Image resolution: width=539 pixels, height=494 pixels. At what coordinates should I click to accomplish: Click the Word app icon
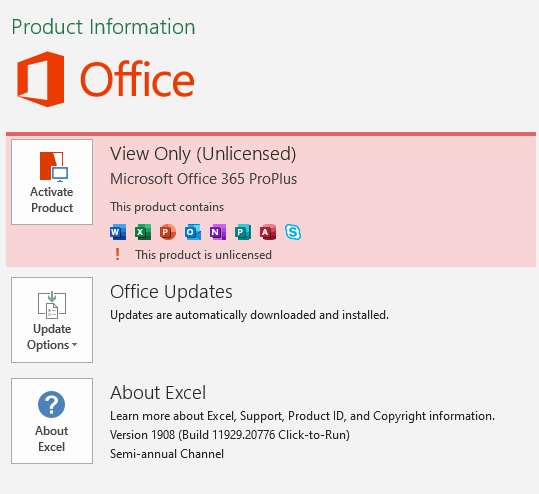[118, 232]
